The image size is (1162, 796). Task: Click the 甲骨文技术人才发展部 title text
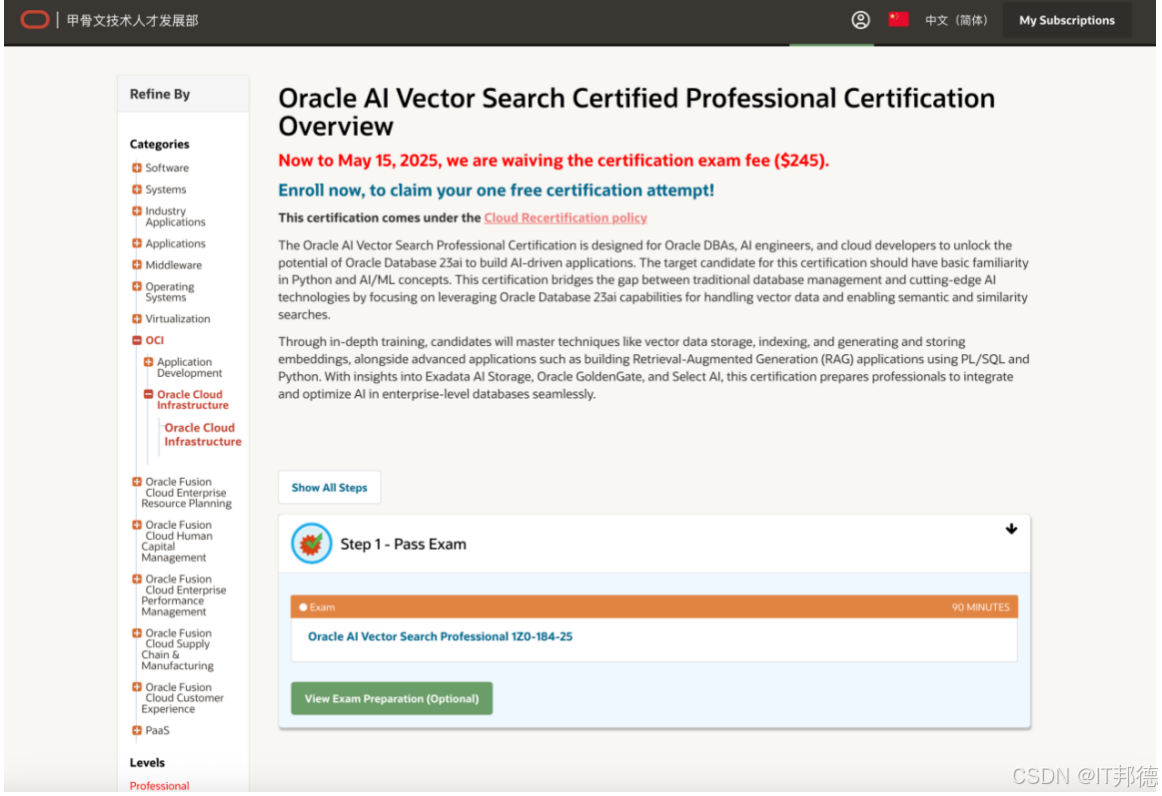133,20
